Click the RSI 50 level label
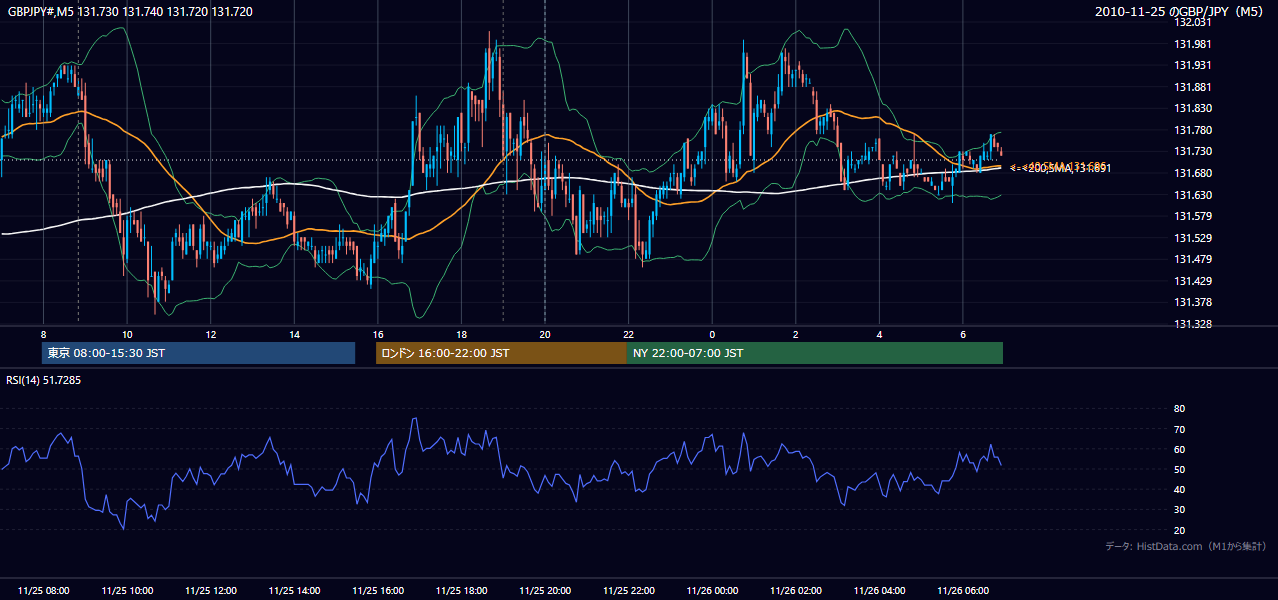The width and height of the screenshot is (1278, 600). coord(1179,469)
